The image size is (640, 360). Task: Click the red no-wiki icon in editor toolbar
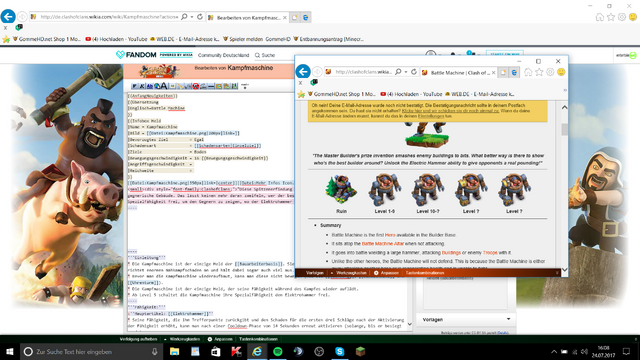click(x=196, y=86)
